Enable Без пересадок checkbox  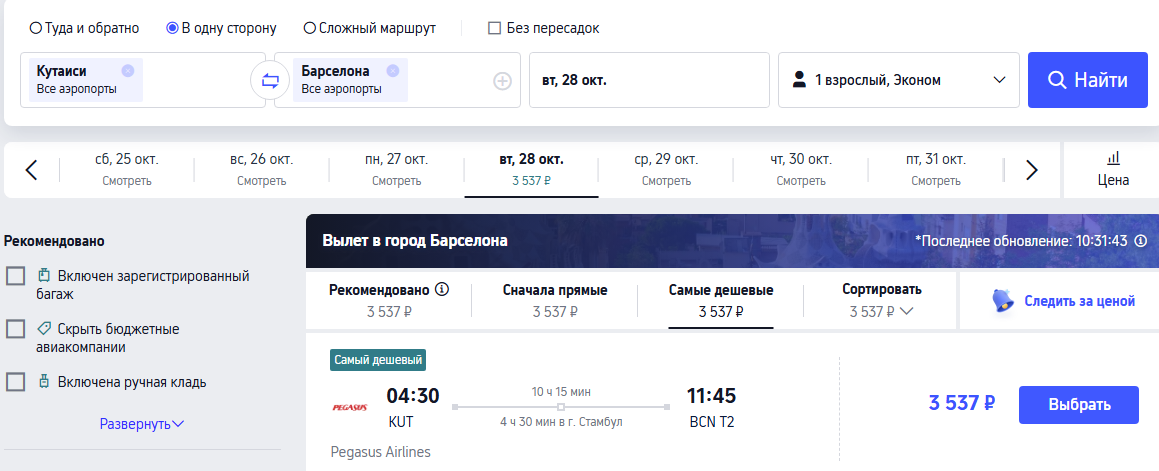(494, 29)
